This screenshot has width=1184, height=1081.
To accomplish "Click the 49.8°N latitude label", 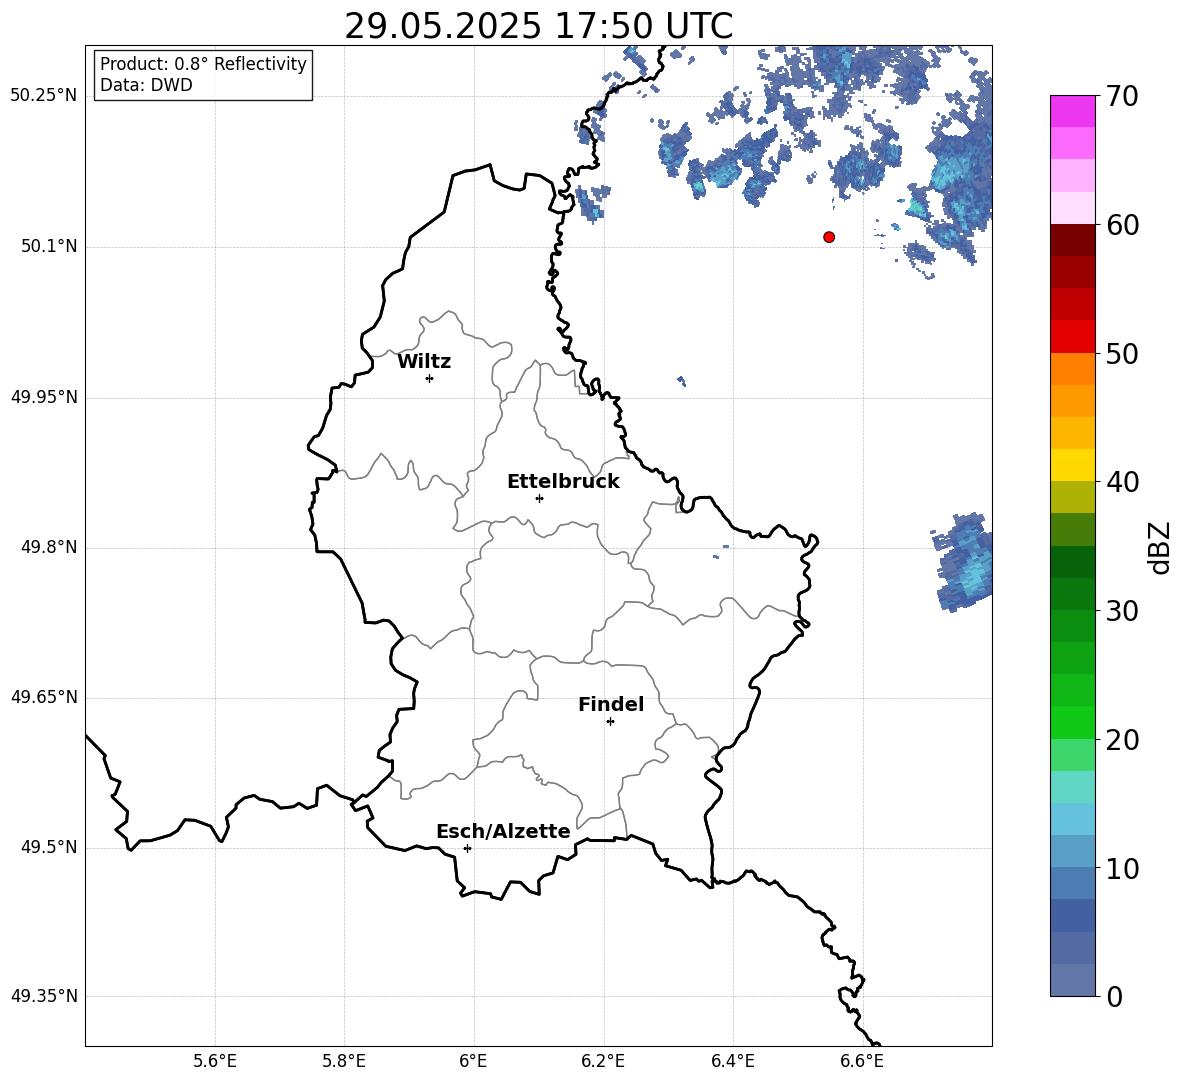I will (49, 547).
